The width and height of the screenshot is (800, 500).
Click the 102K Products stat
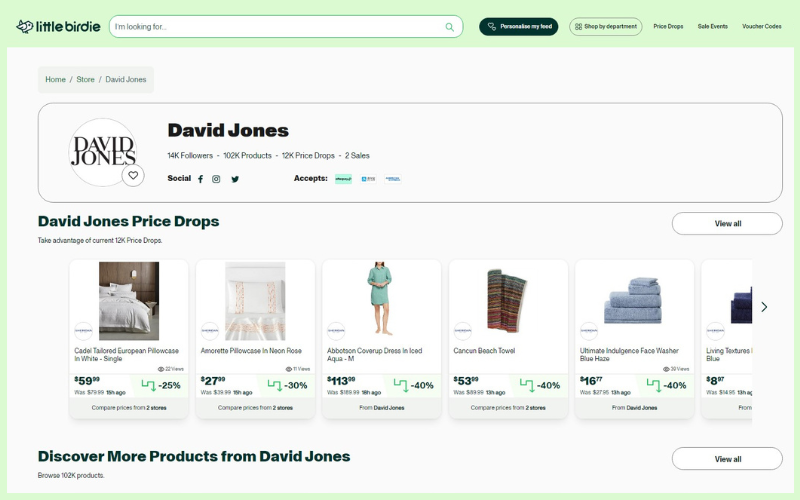[247, 156]
